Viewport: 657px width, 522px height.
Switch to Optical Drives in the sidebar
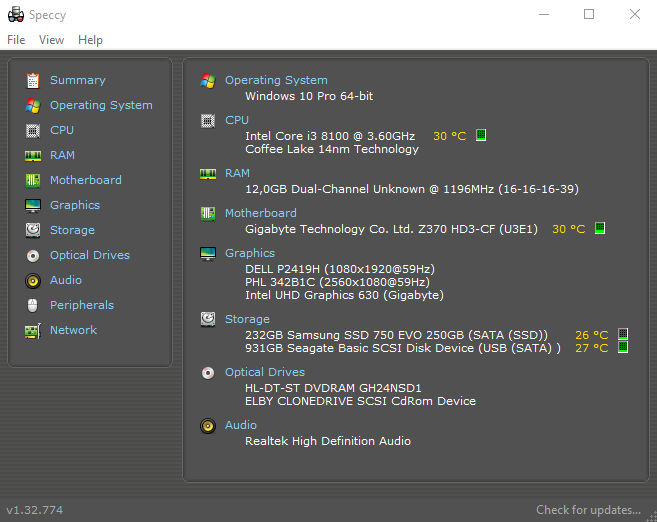[x=90, y=255]
